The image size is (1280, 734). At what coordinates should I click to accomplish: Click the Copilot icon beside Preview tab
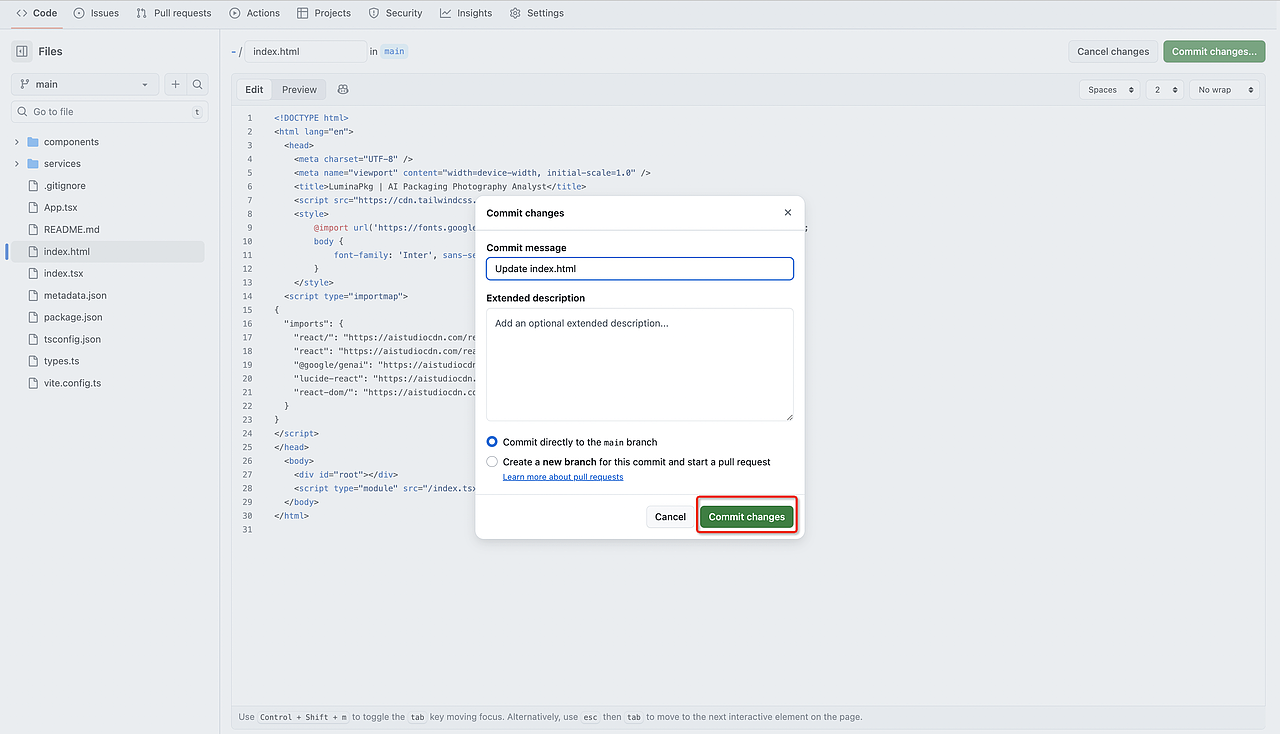pyautogui.click(x=343, y=90)
